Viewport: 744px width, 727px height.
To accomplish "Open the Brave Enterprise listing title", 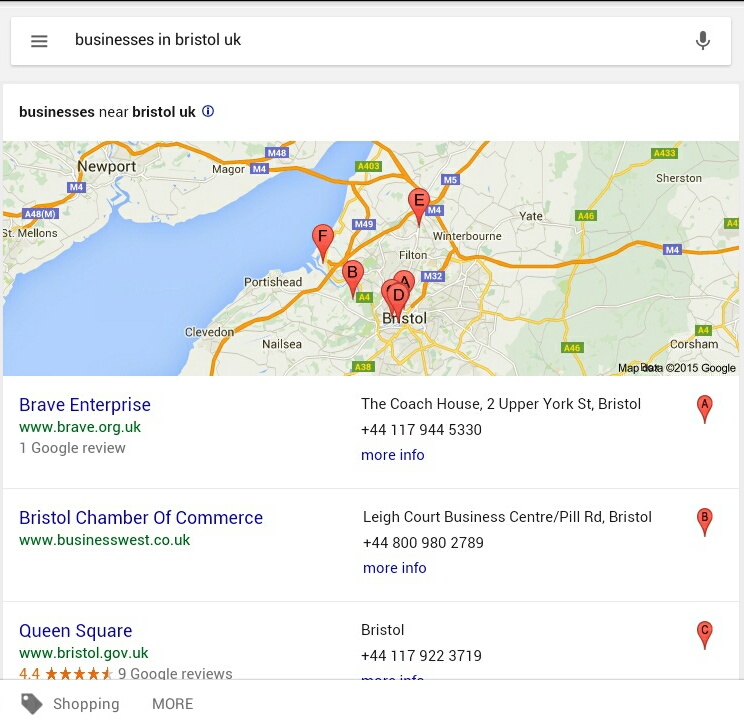I will [x=85, y=405].
